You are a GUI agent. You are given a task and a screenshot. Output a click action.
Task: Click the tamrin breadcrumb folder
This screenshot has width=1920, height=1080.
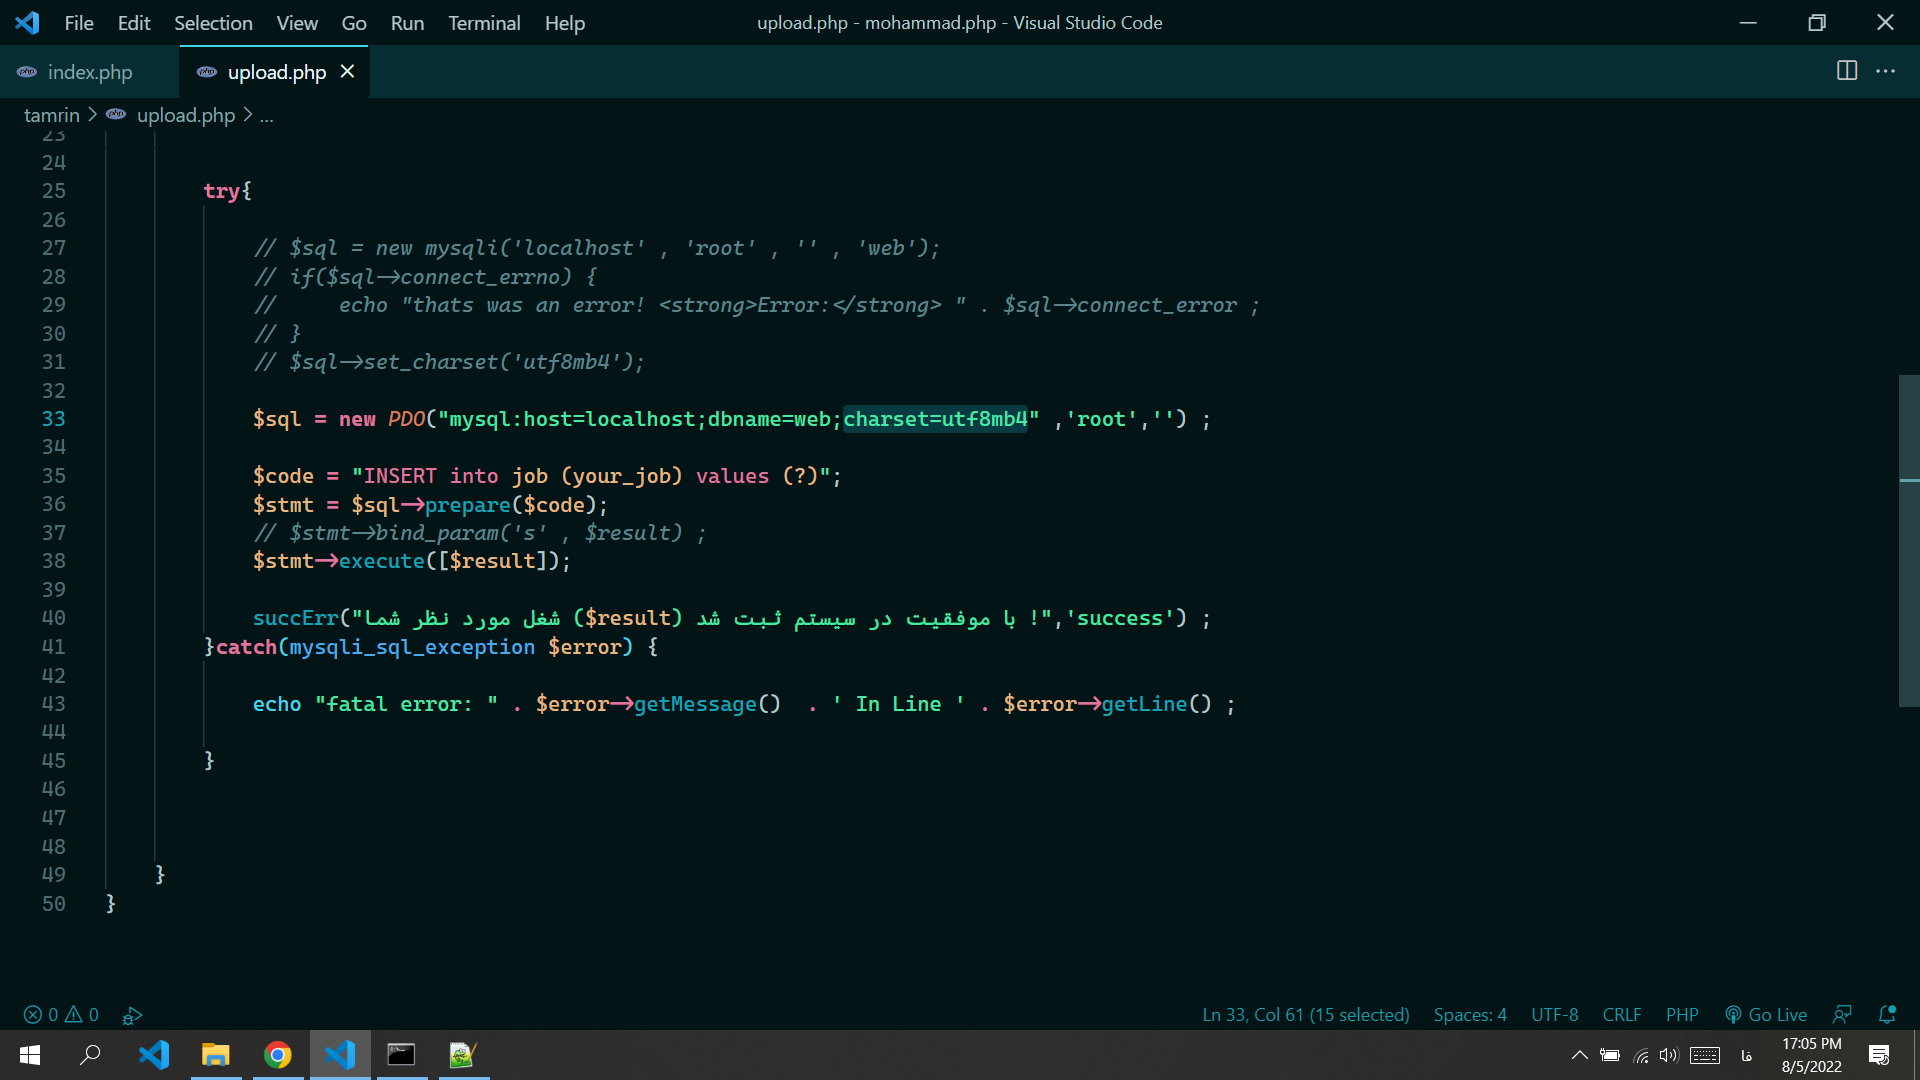tap(52, 115)
